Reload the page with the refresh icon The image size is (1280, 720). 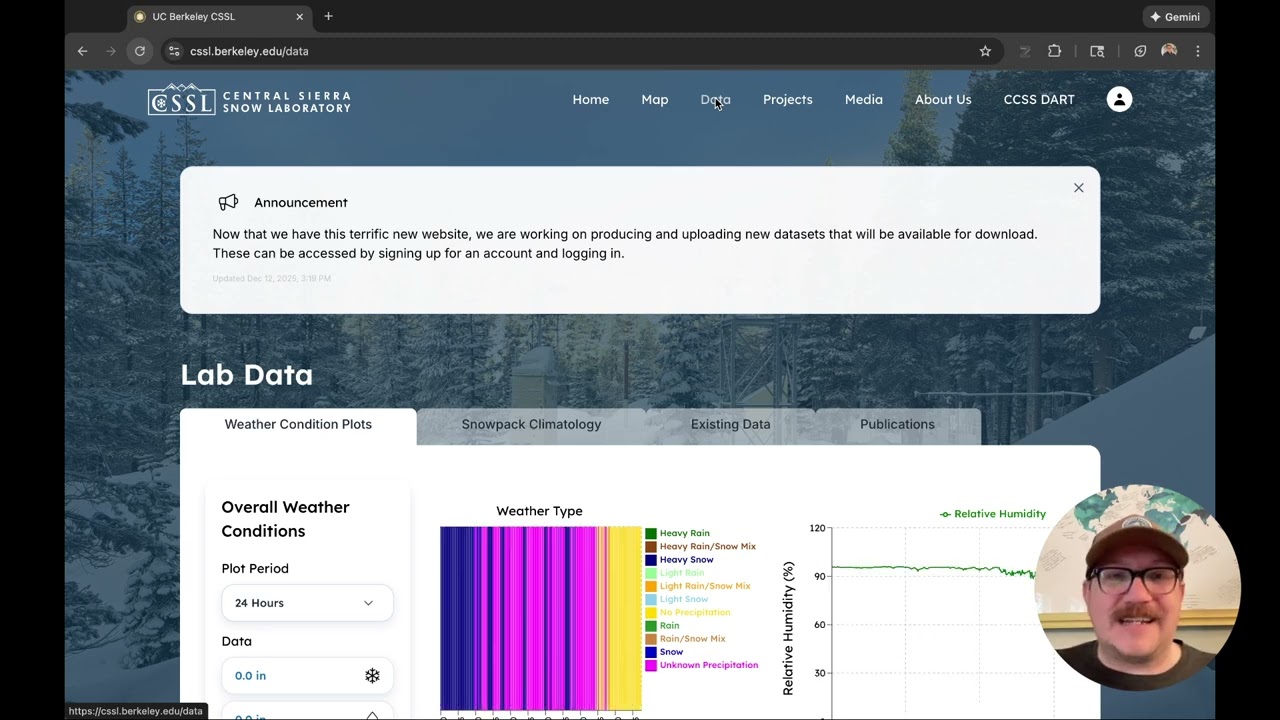tap(140, 51)
